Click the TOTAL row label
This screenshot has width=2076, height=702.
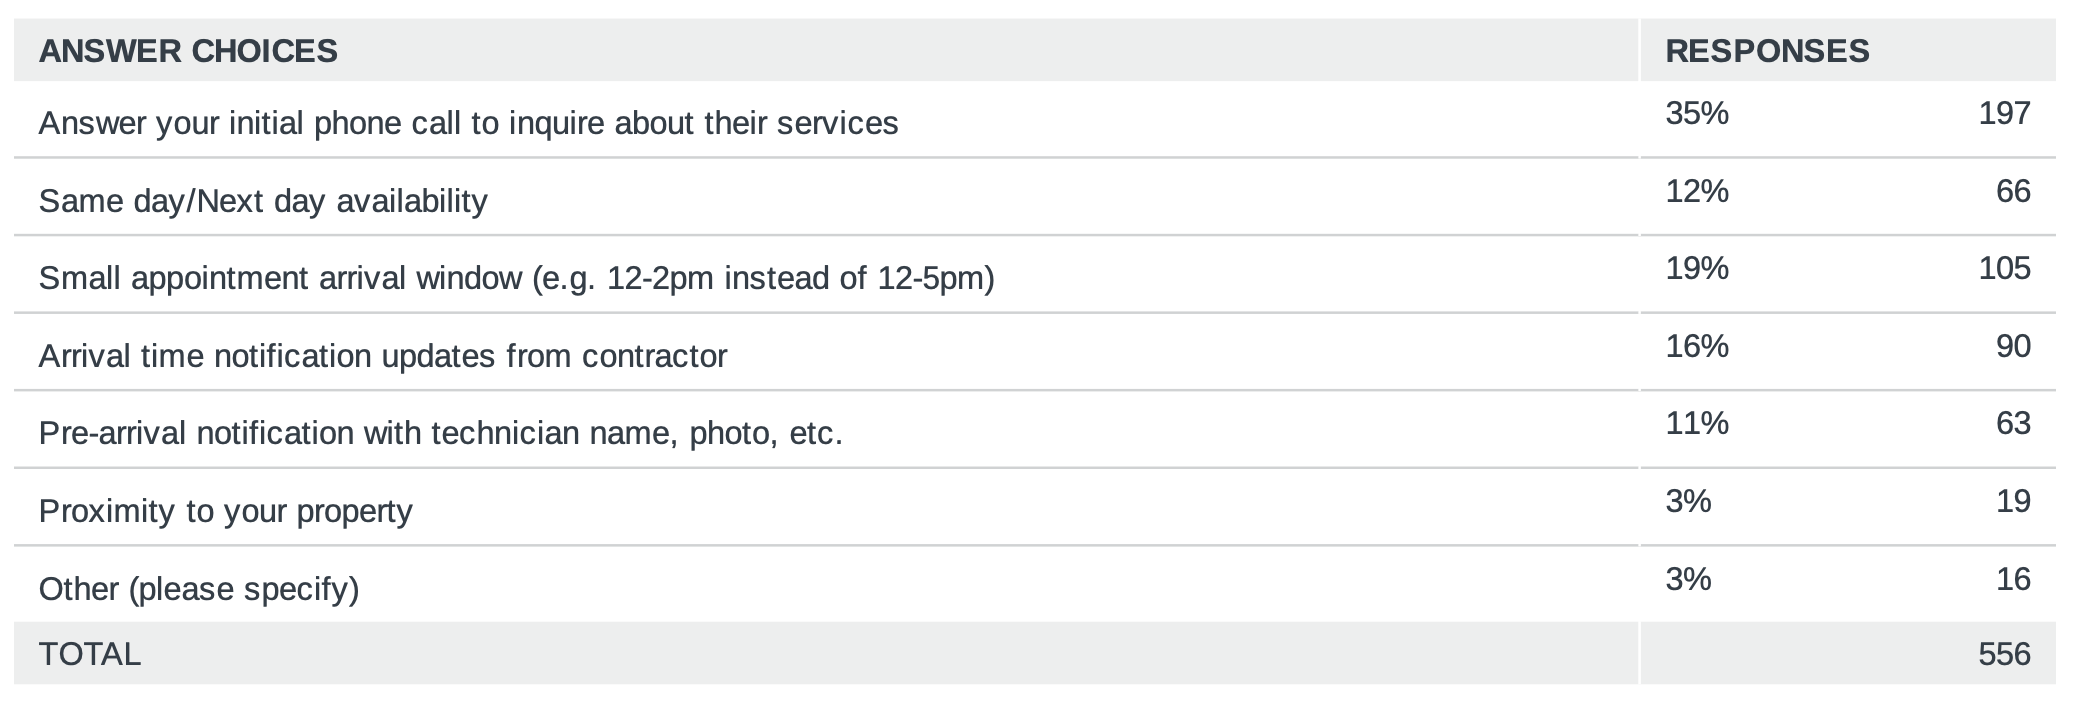pos(90,654)
